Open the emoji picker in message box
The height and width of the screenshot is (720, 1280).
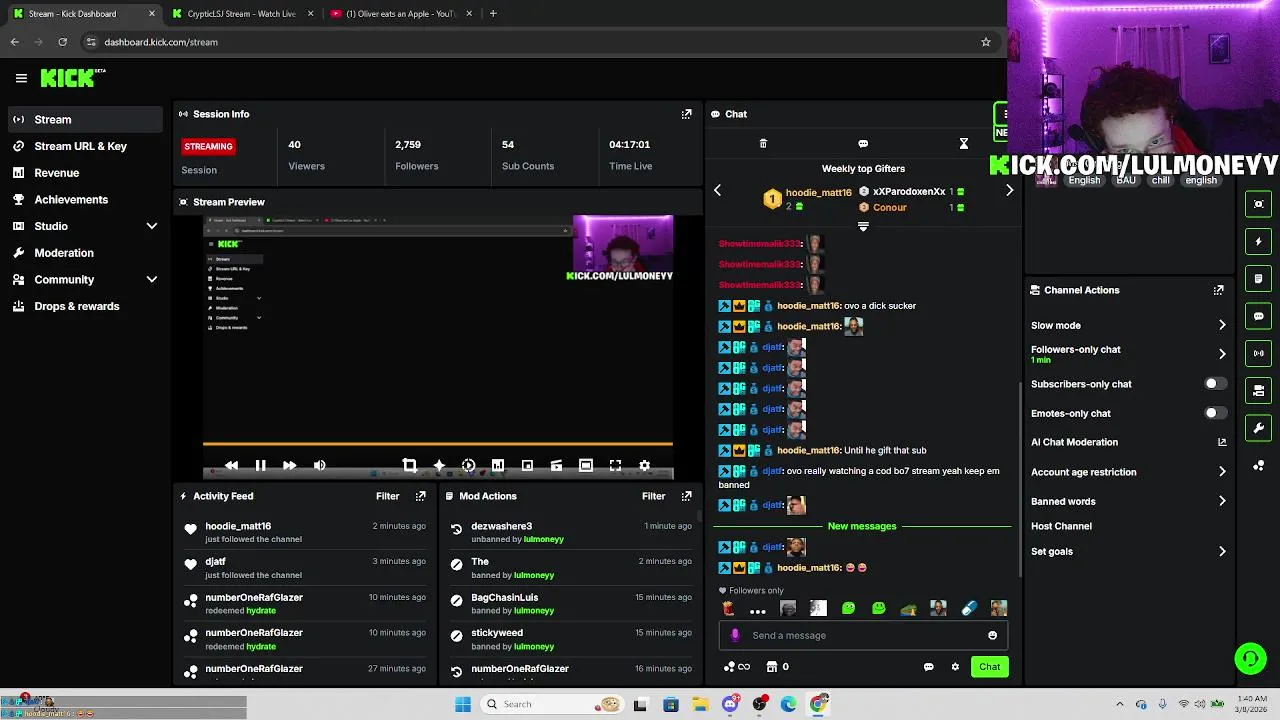(x=992, y=635)
